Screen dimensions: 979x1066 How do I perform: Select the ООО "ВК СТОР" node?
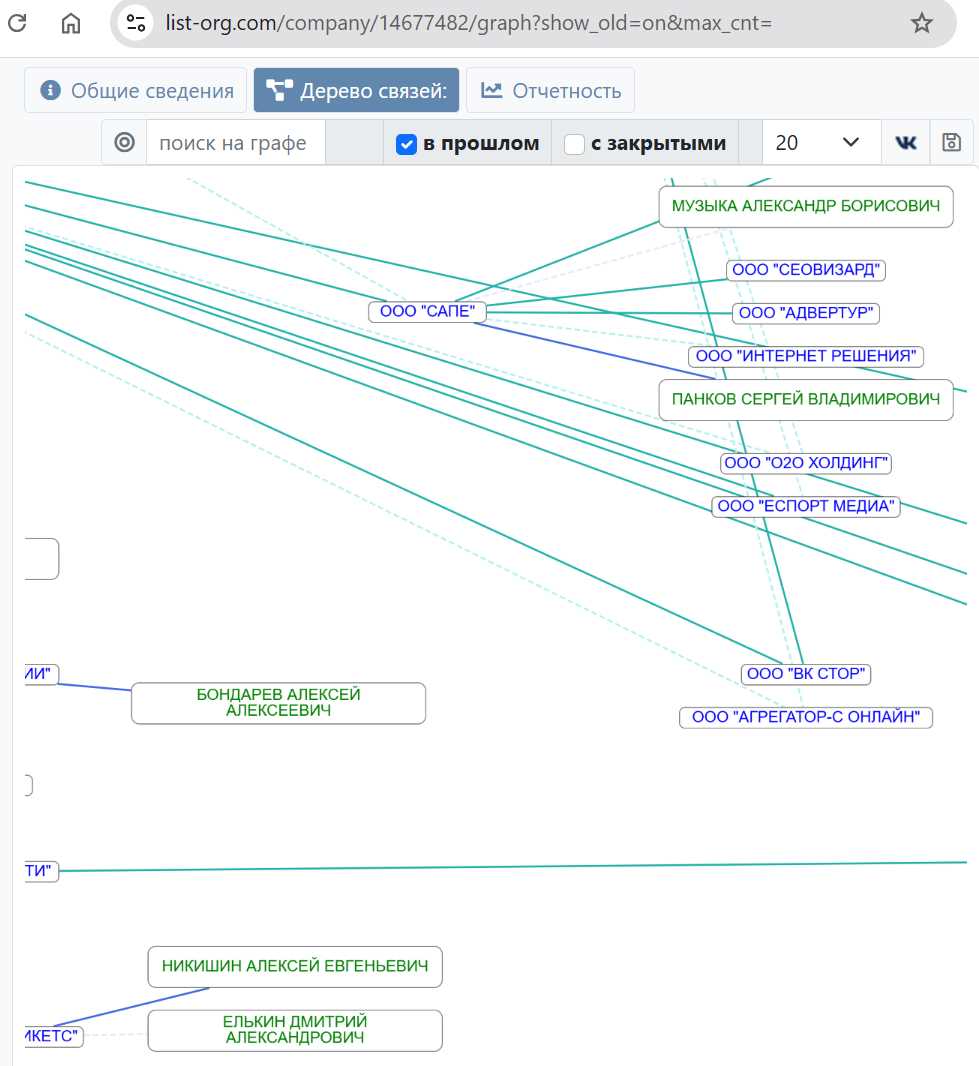(806, 674)
